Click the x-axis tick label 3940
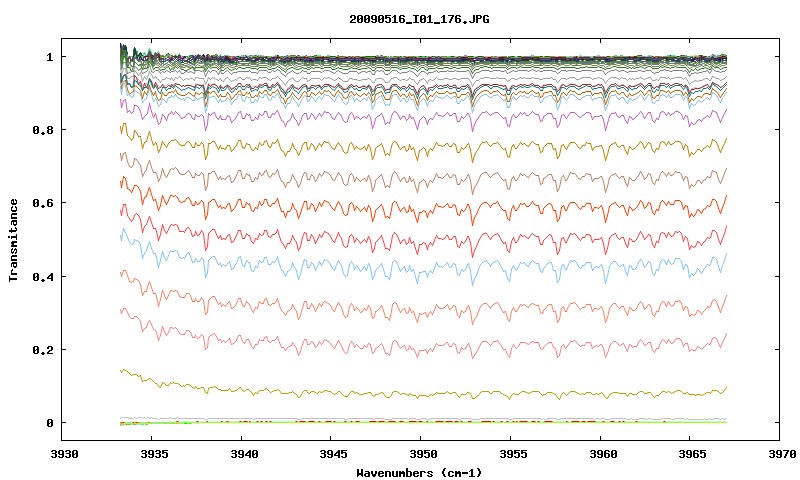The image size is (800, 480). [244, 453]
